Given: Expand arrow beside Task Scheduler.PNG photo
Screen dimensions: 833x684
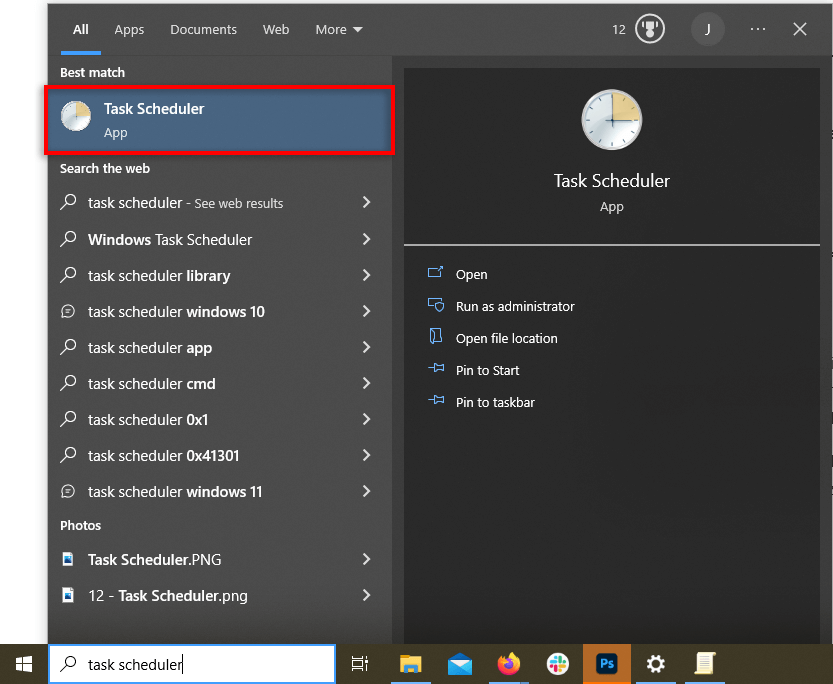Looking at the screenshot, I should [x=366, y=560].
